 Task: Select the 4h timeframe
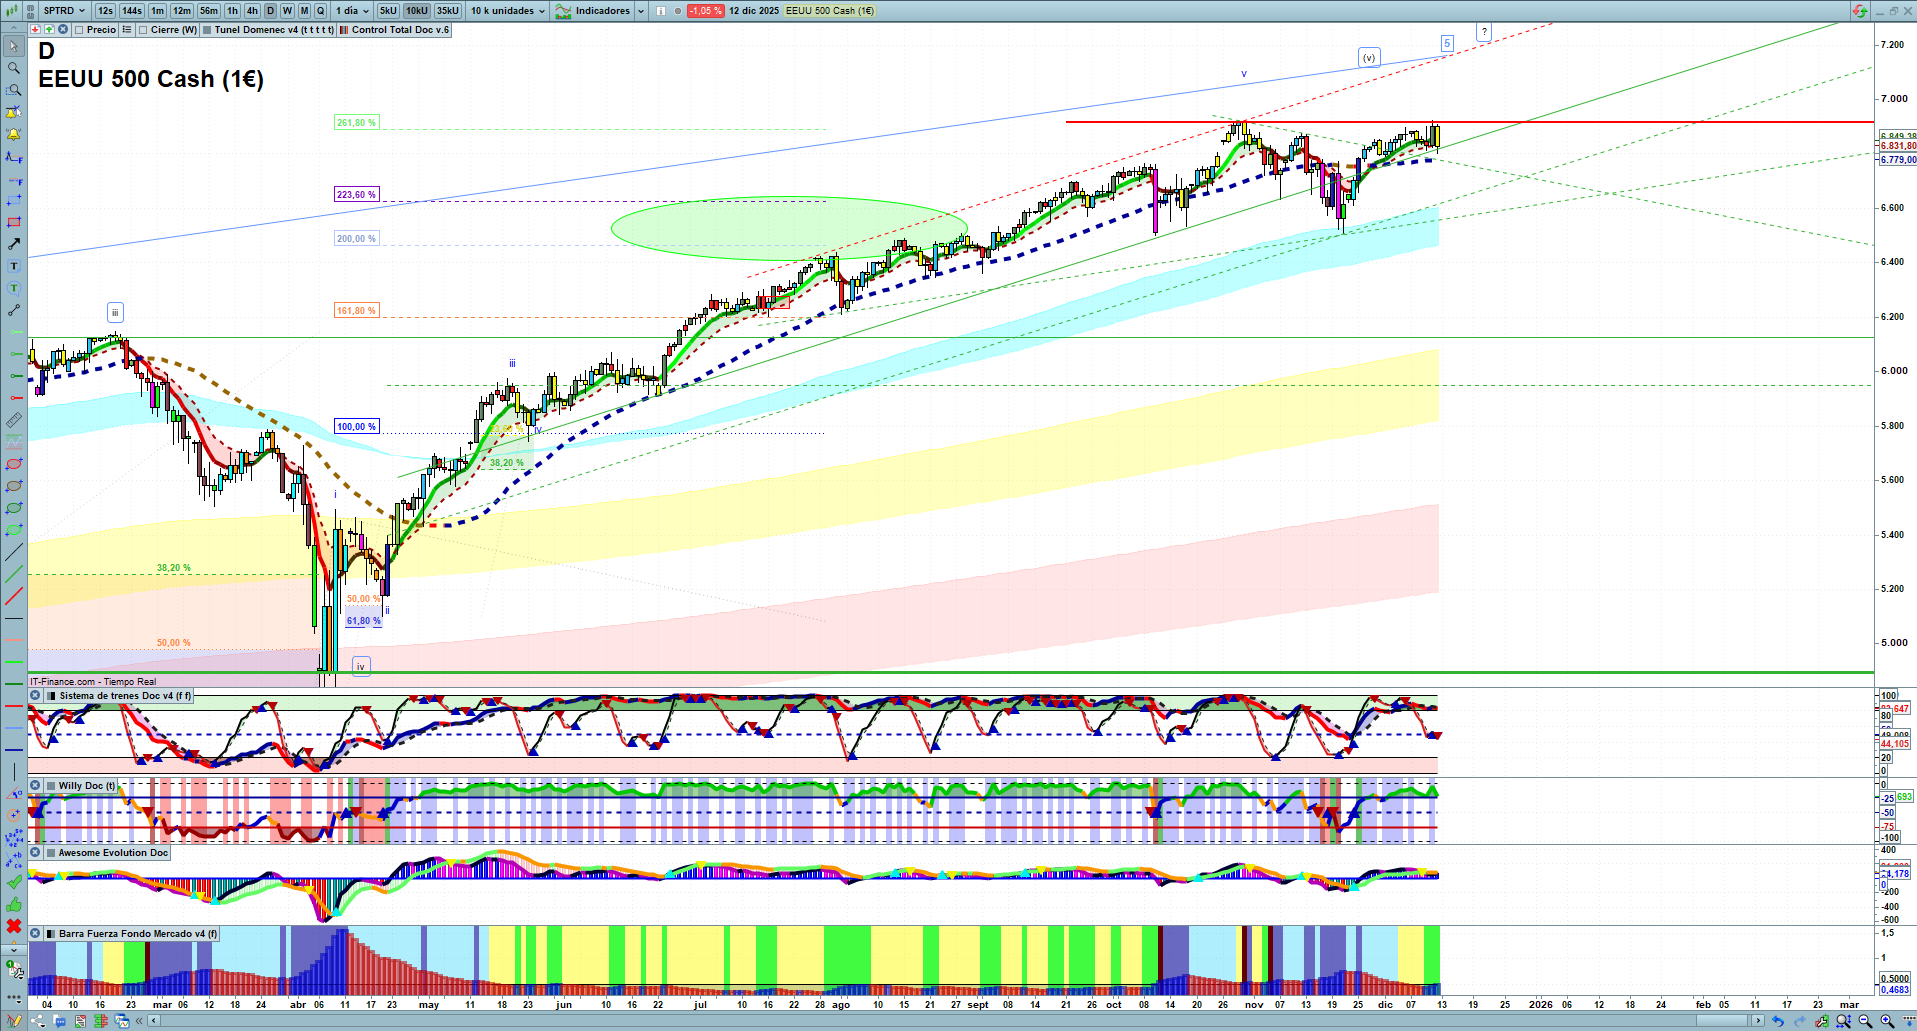coord(252,11)
